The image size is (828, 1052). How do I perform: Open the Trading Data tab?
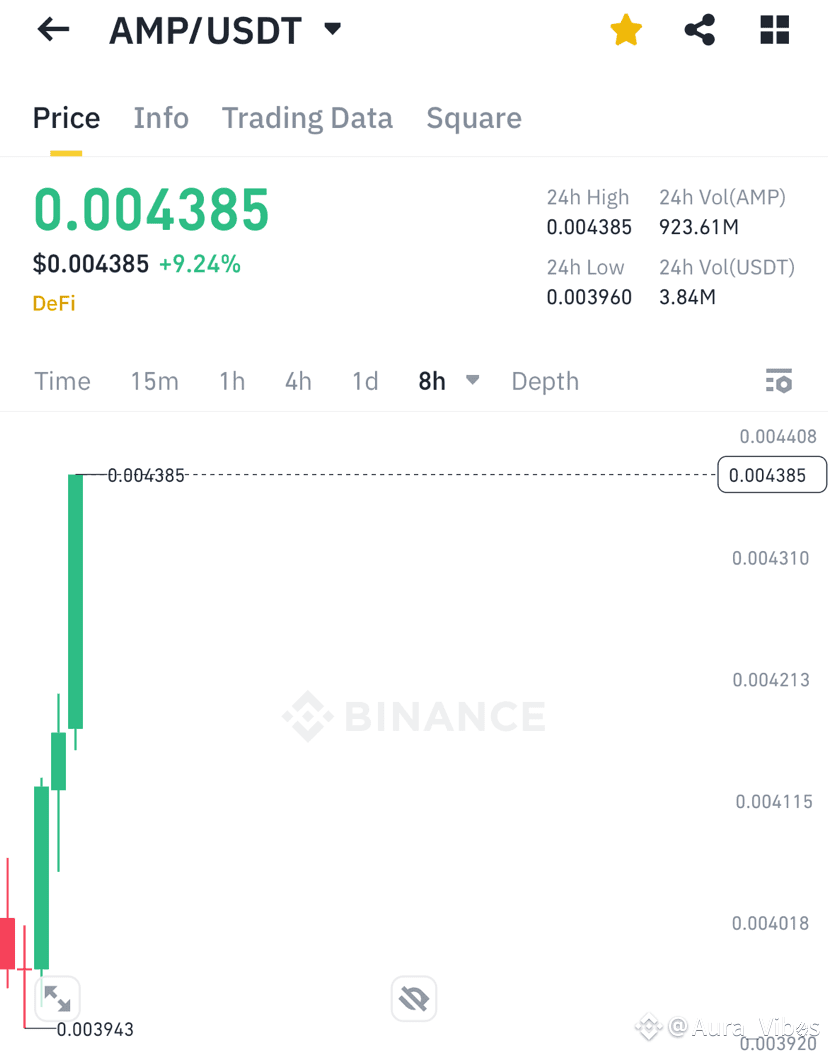(x=307, y=118)
